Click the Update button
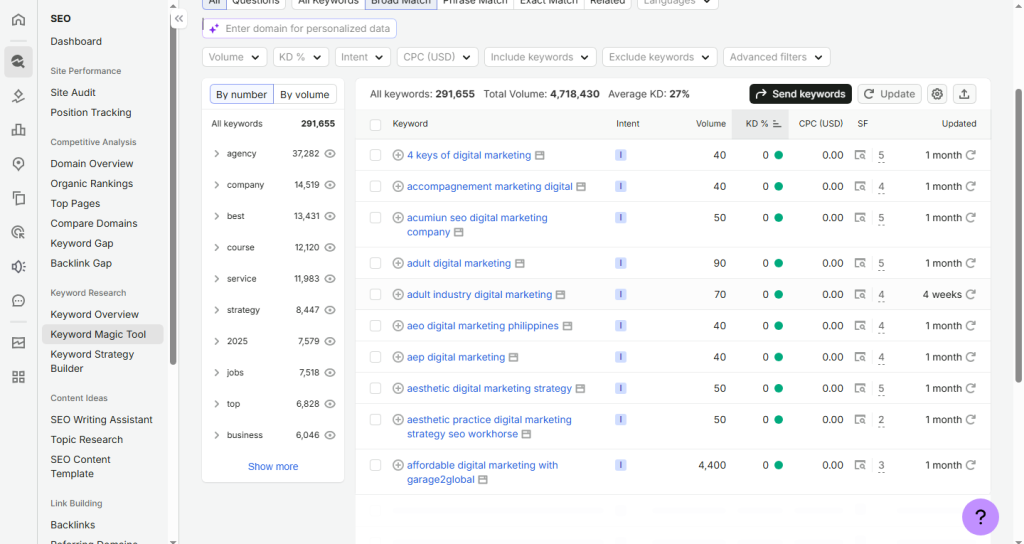 [x=889, y=94]
